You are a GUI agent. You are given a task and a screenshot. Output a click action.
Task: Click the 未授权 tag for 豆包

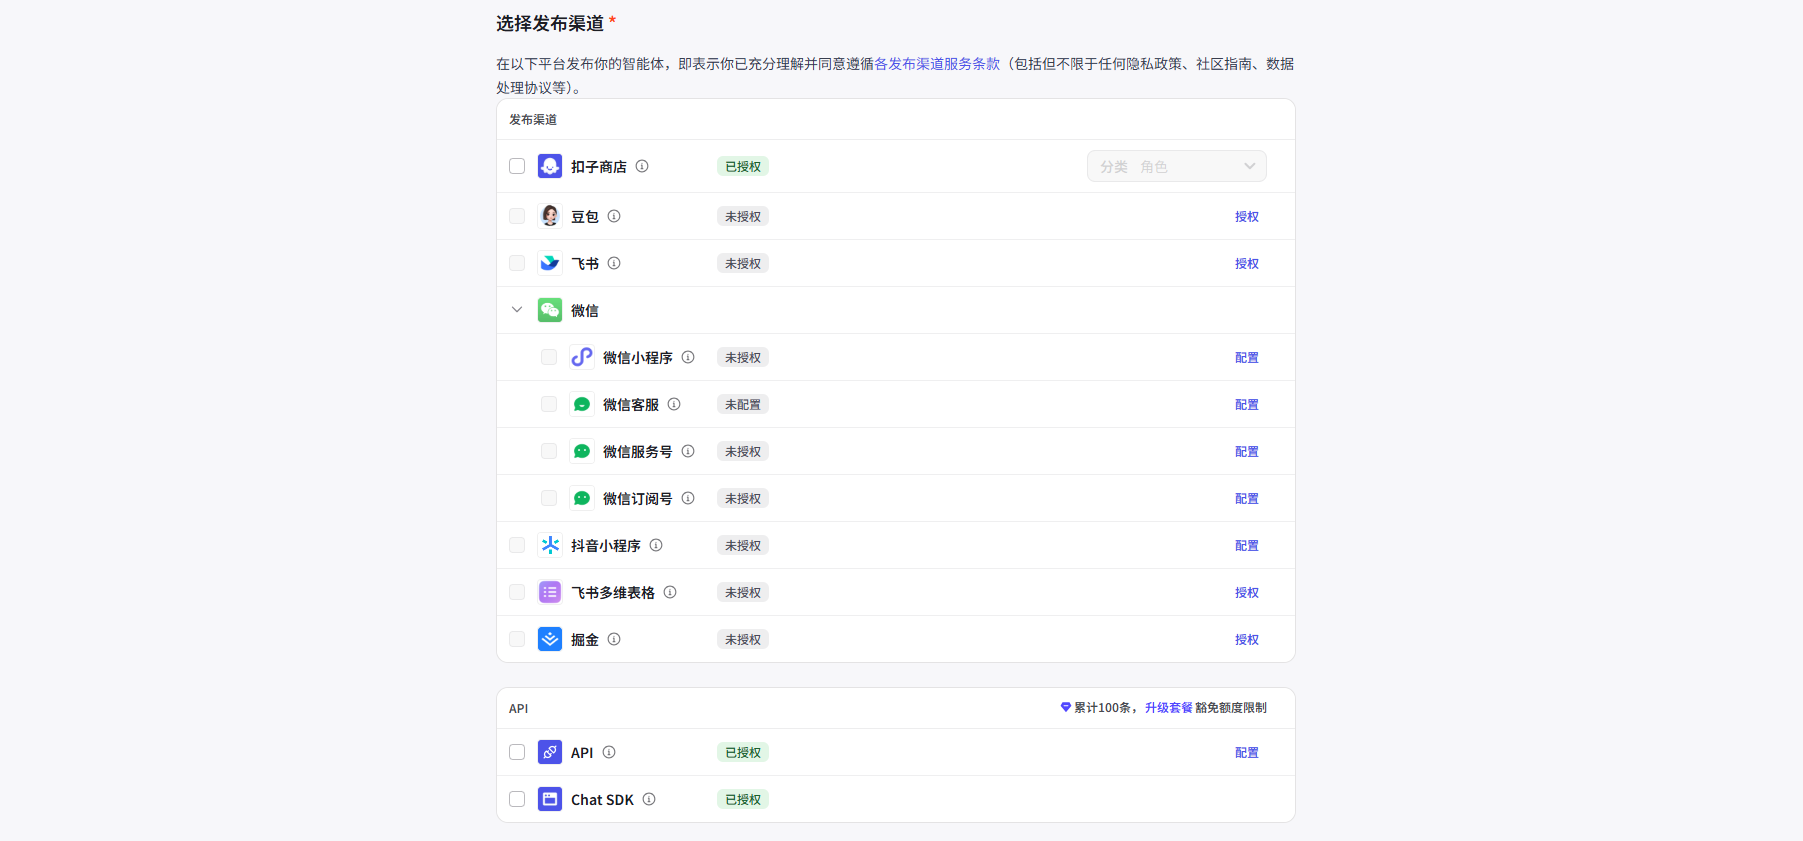[x=743, y=216]
